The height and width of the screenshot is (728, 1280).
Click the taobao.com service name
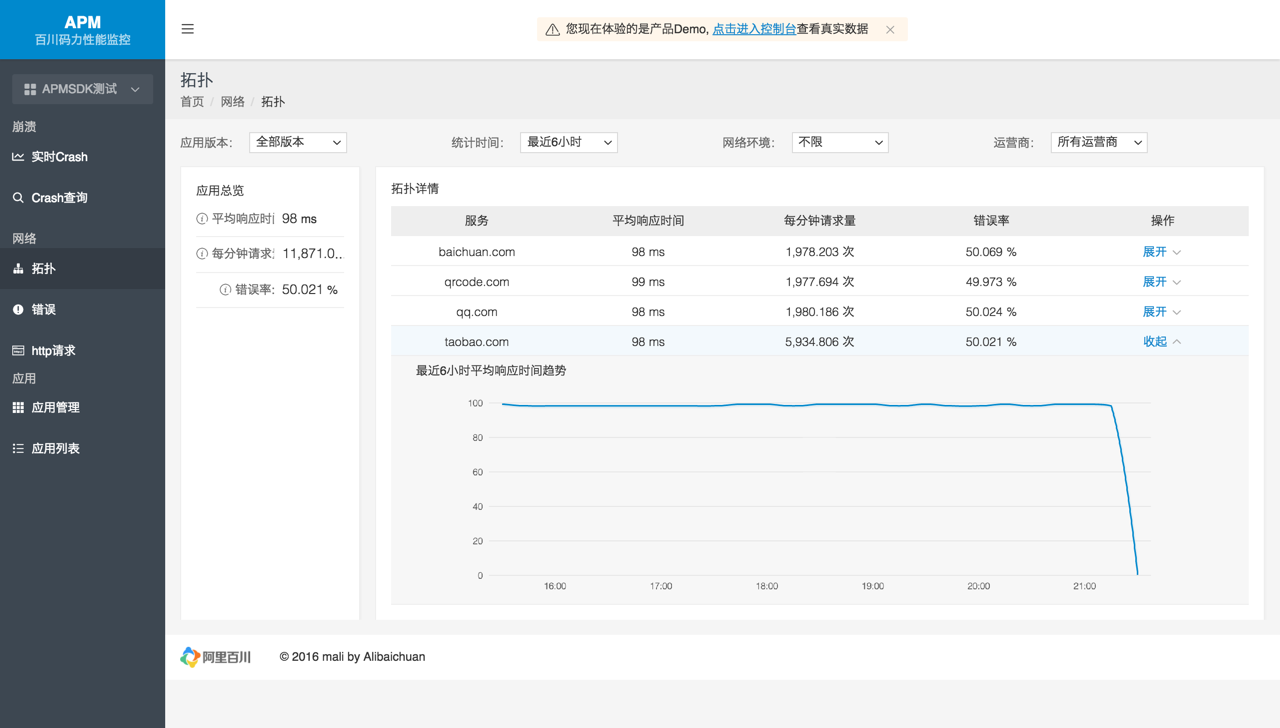coord(477,342)
